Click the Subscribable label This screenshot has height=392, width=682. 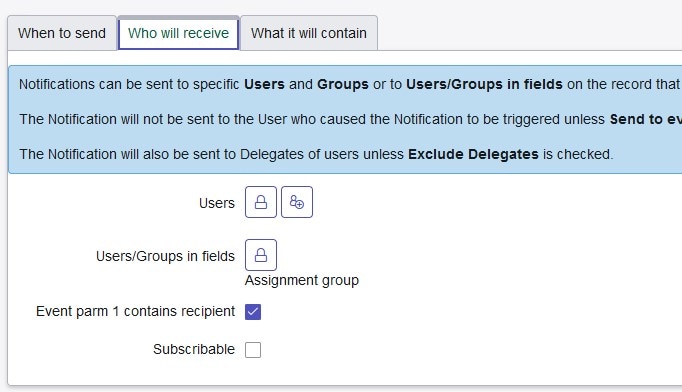194,349
